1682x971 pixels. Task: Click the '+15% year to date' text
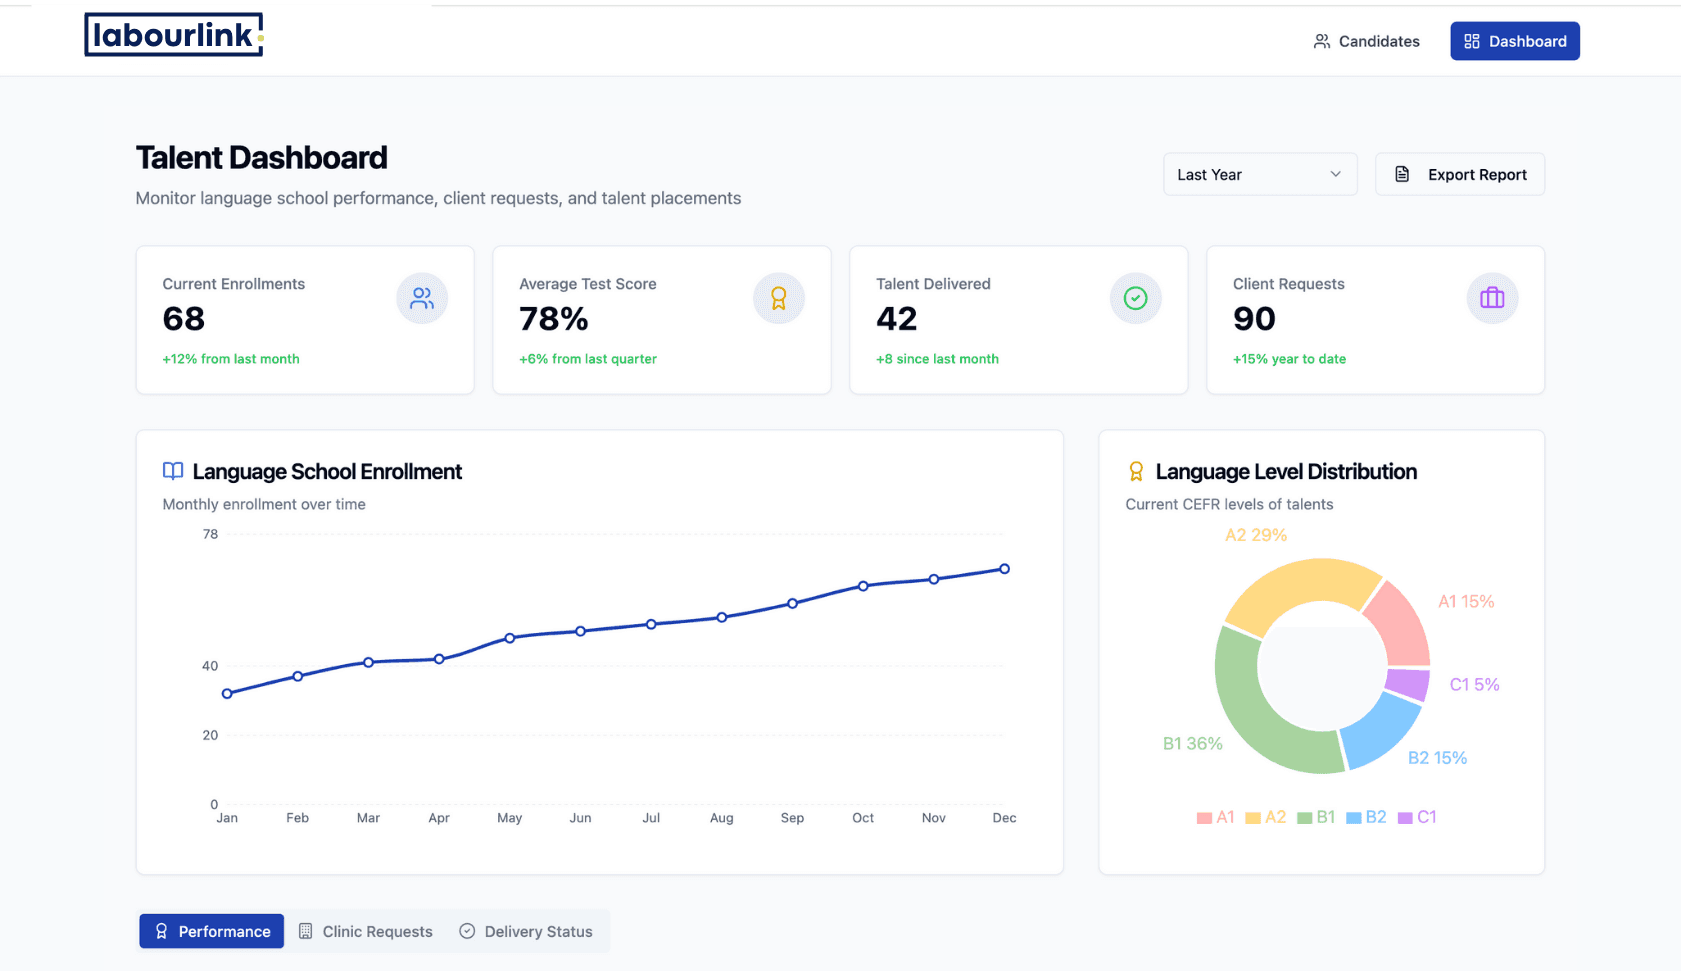click(x=1289, y=359)
